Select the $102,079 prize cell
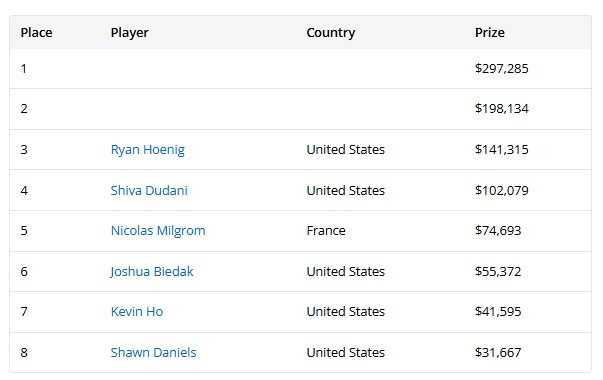This screenshot has width=603, height=380. tap(501, 190)
